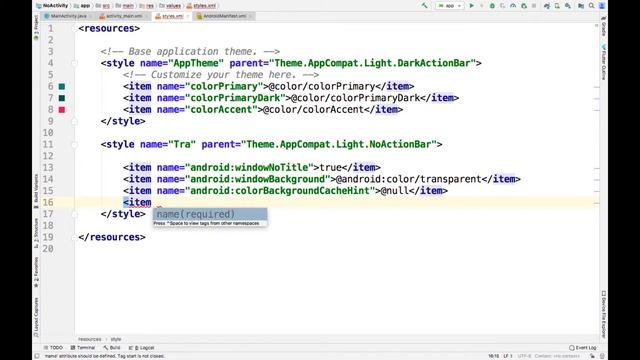Click the UTF-8 encoding status item
Viewport: 640px width, 360px height.
pos(524,356)
